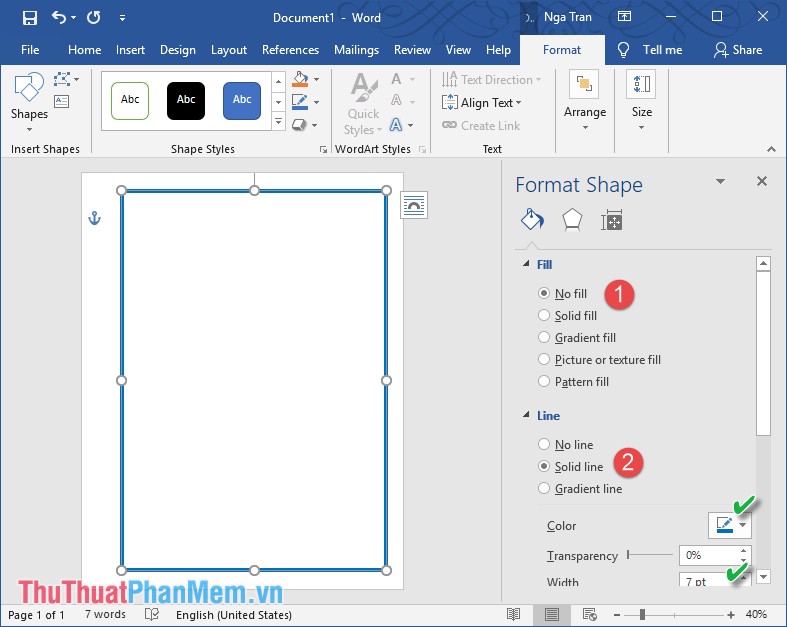Screen dimensions: 787x627
Task: Open Shape Fill dropdown arrow
Action: point(316,79)
